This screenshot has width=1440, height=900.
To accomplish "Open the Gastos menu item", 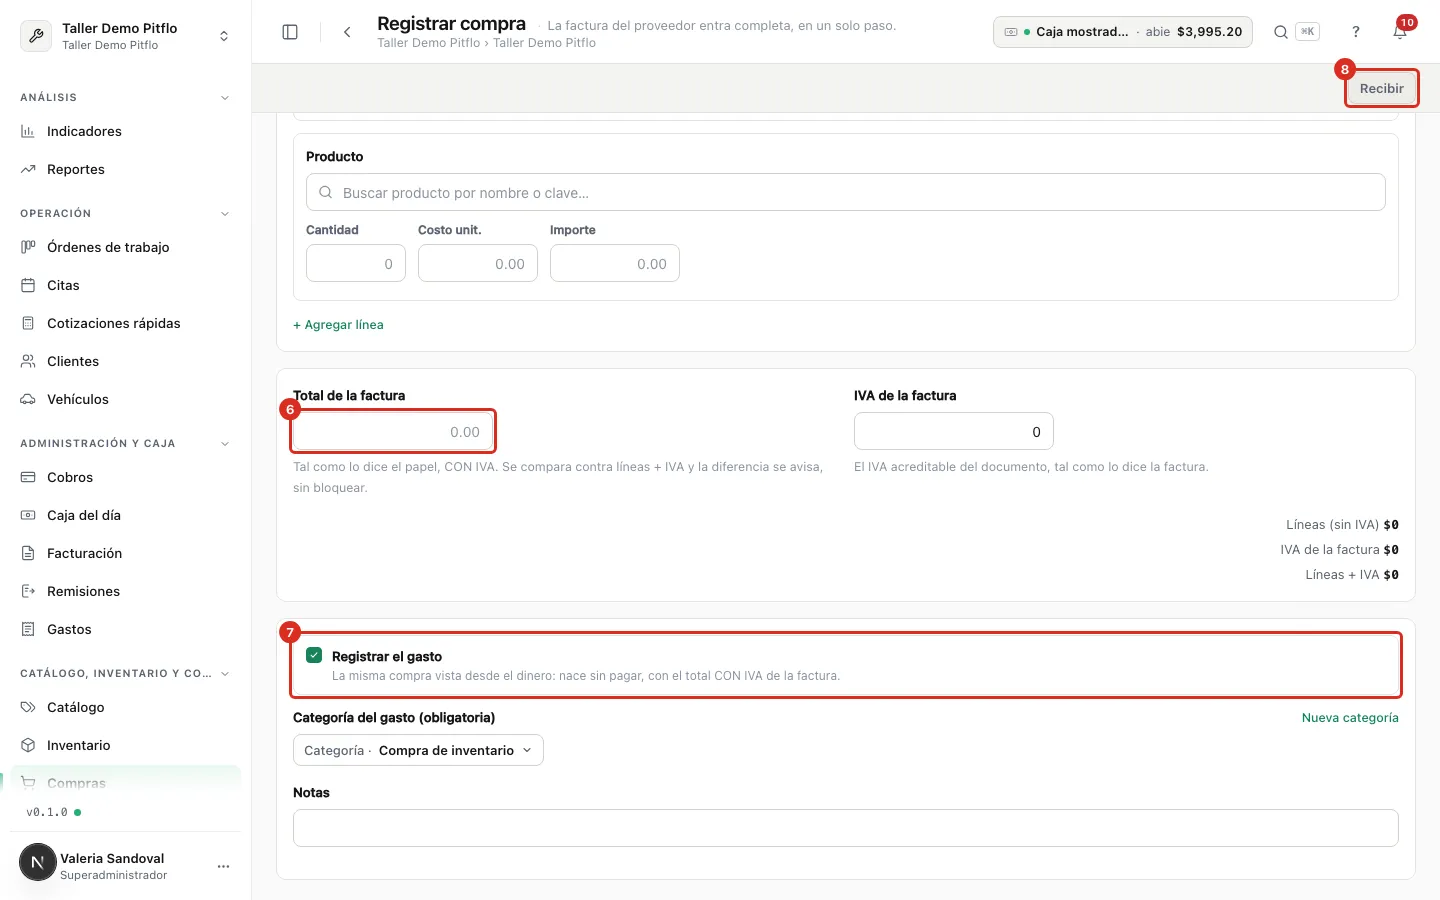I will [x=126, y=629].
